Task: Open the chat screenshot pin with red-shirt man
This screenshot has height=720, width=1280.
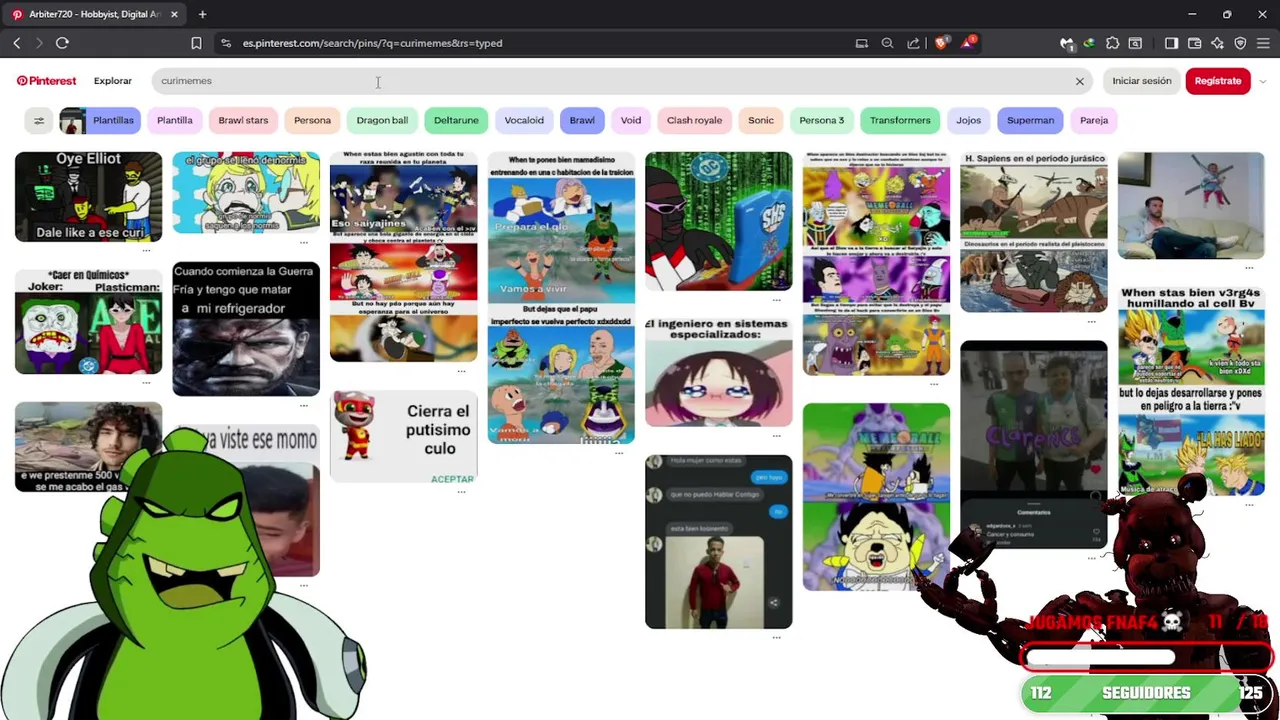Action: click(x=718, y=542)
